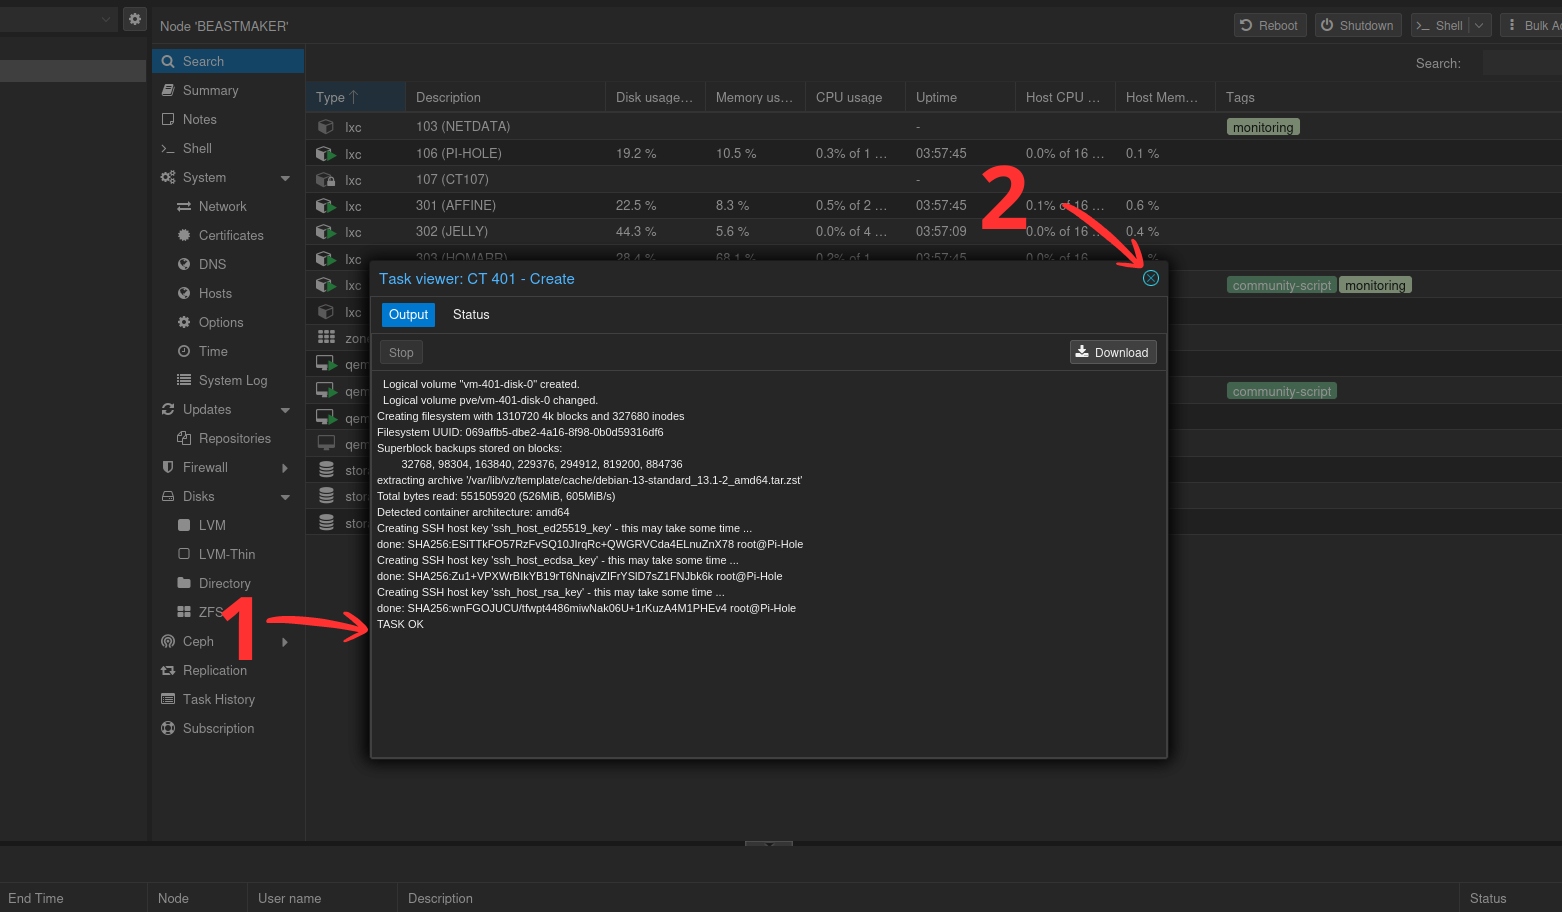Sort by the CPU usage column header

(x=855, y=97)
